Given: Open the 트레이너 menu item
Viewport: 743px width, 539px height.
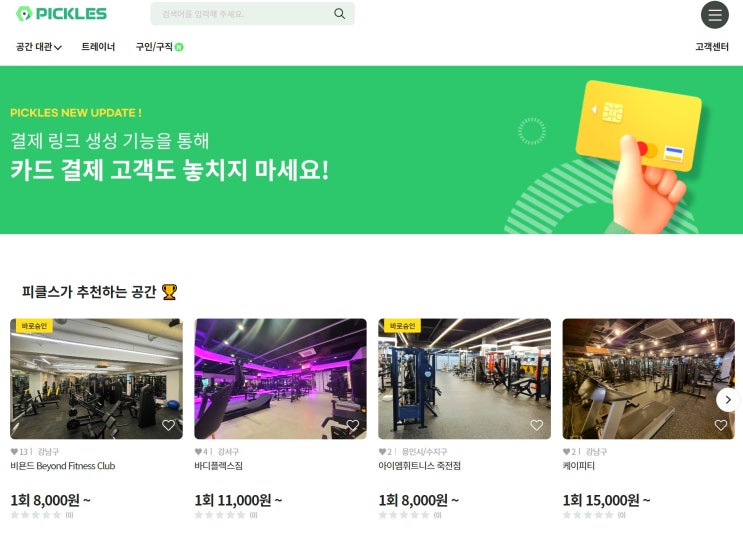Looking at the screenshot, I should [98, 47].
